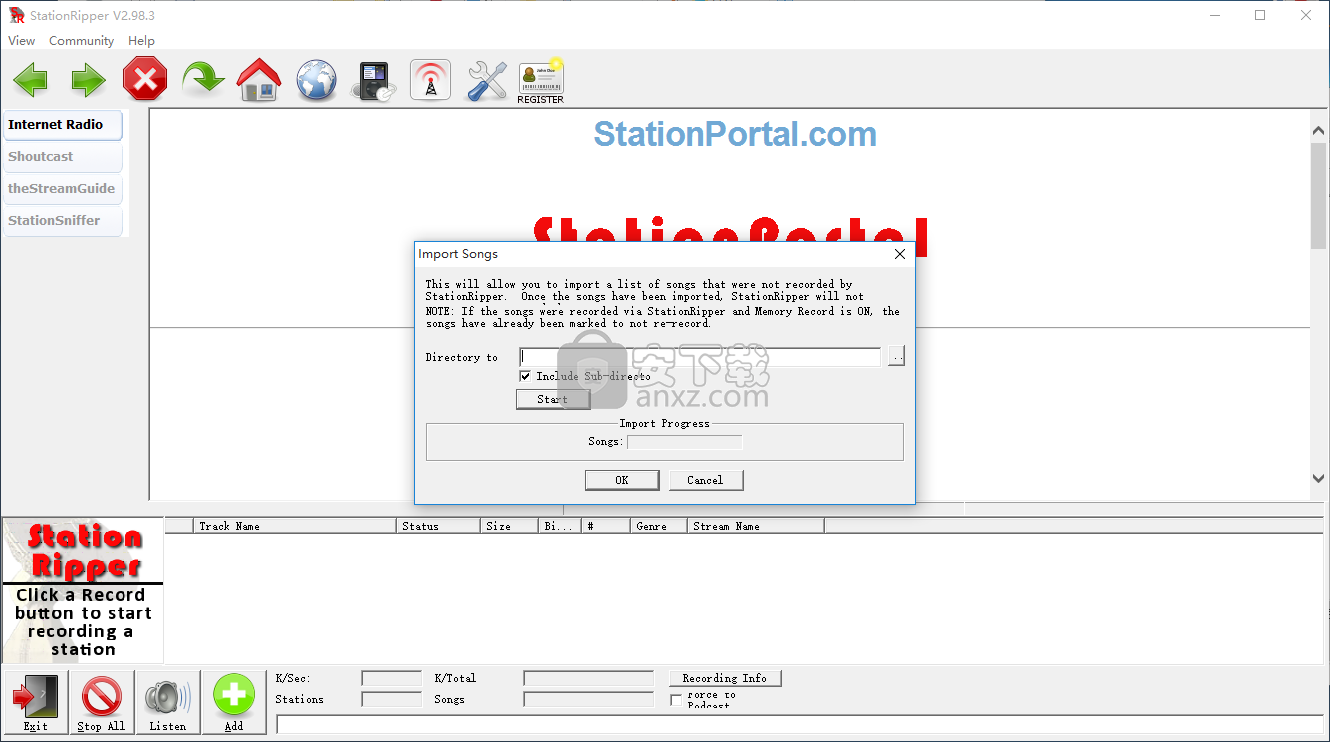The height and width of the screenshot is (742, 1330).
Task: Click the green Forward arrow icon
Action: [x=88, y=80]
